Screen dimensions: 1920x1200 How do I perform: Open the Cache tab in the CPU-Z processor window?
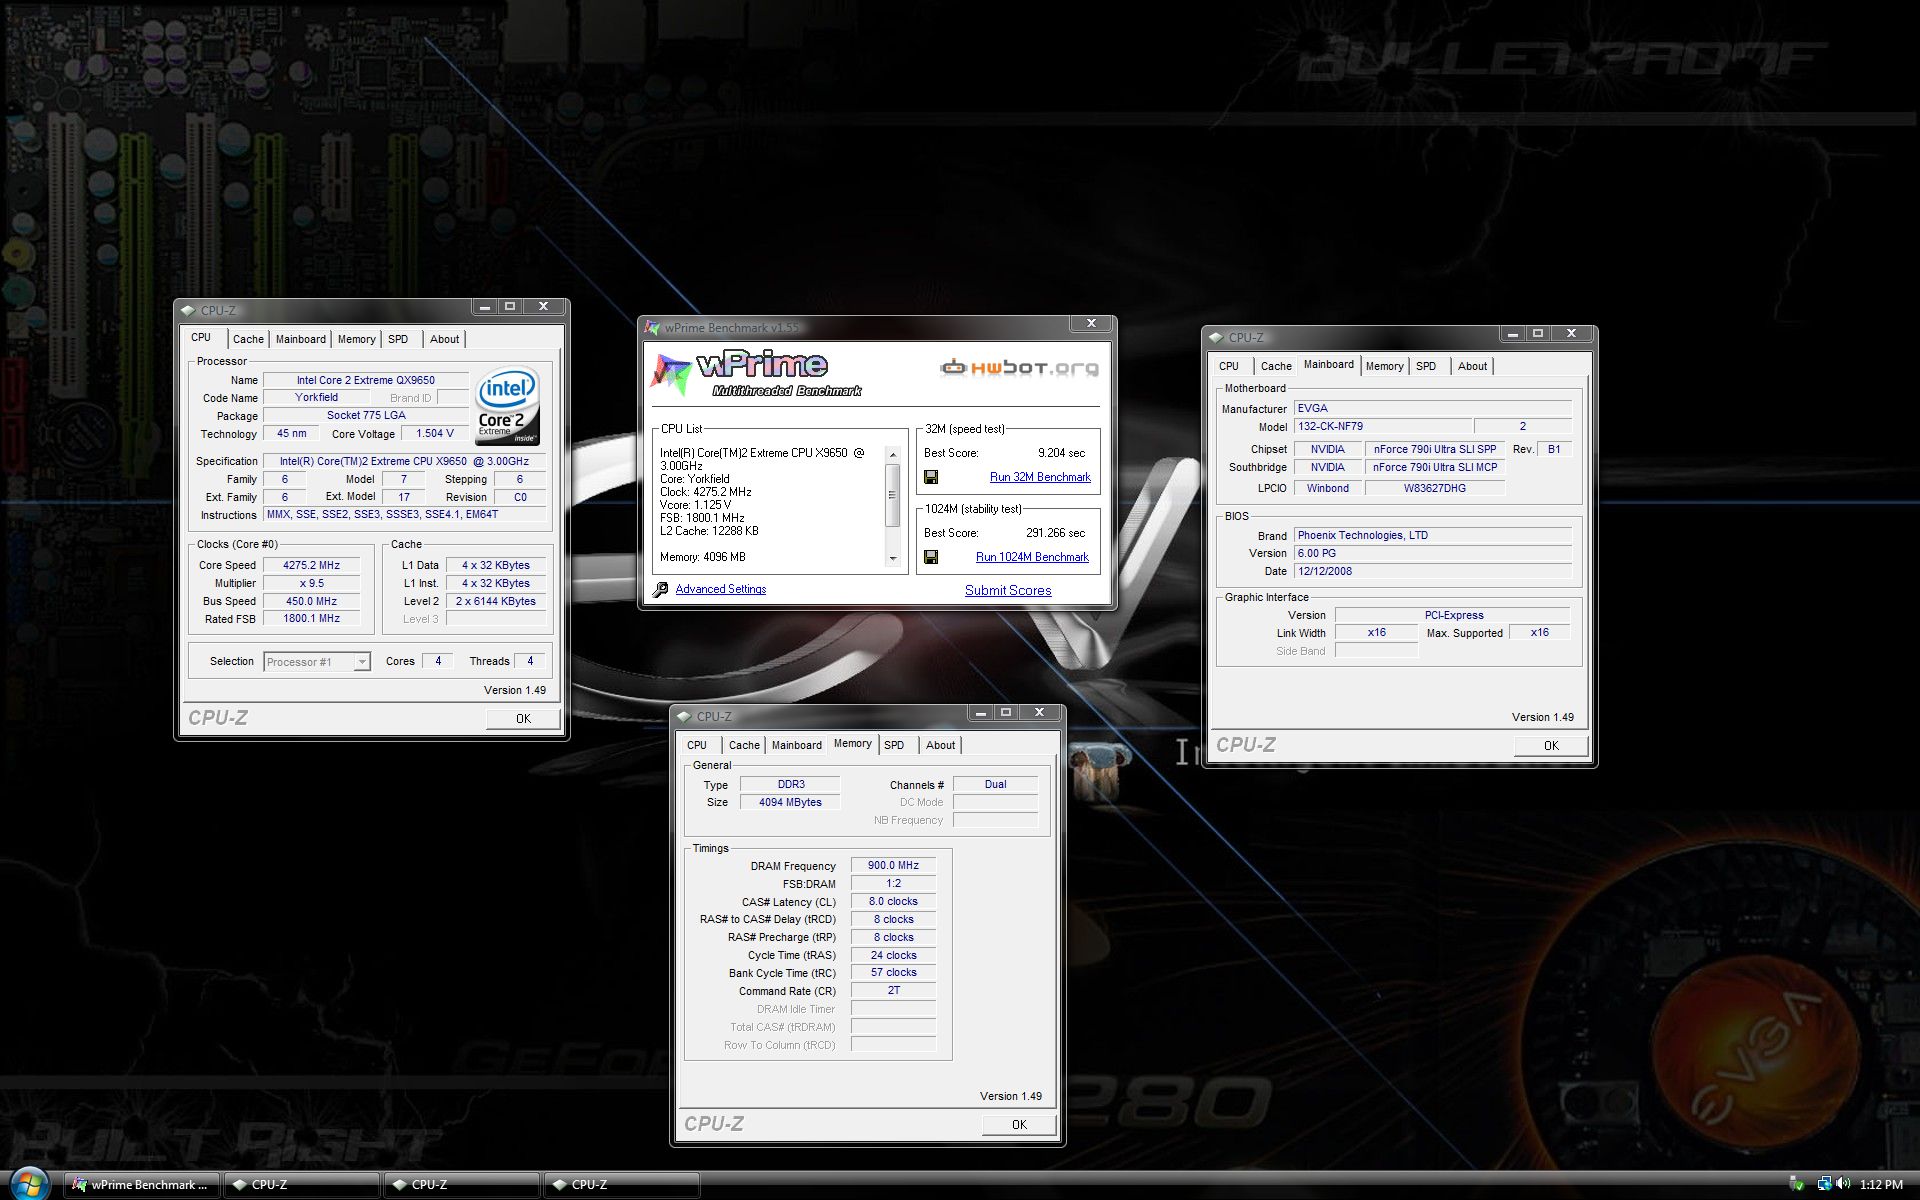(x=248, y=339)
